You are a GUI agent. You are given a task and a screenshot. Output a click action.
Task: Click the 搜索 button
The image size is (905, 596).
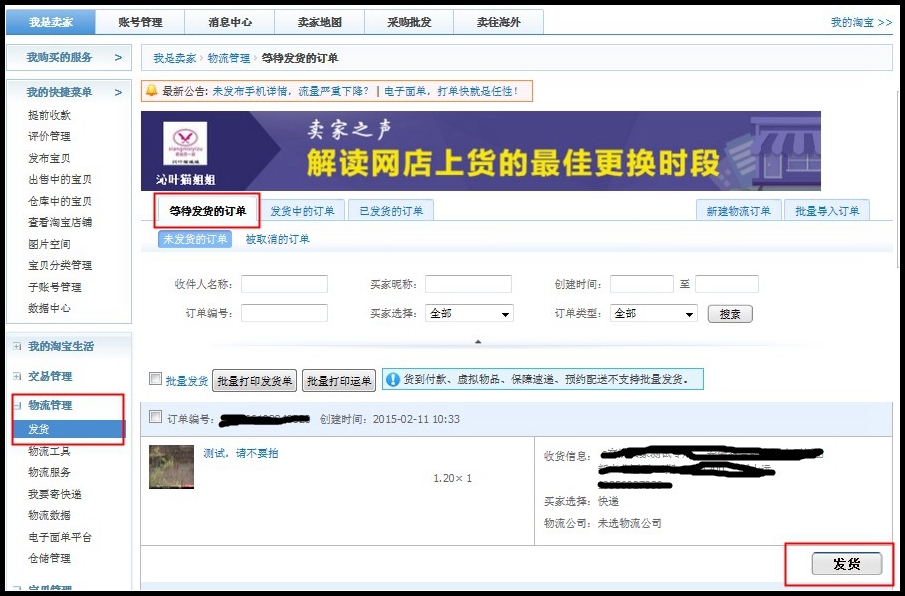[x=730, y=314]
